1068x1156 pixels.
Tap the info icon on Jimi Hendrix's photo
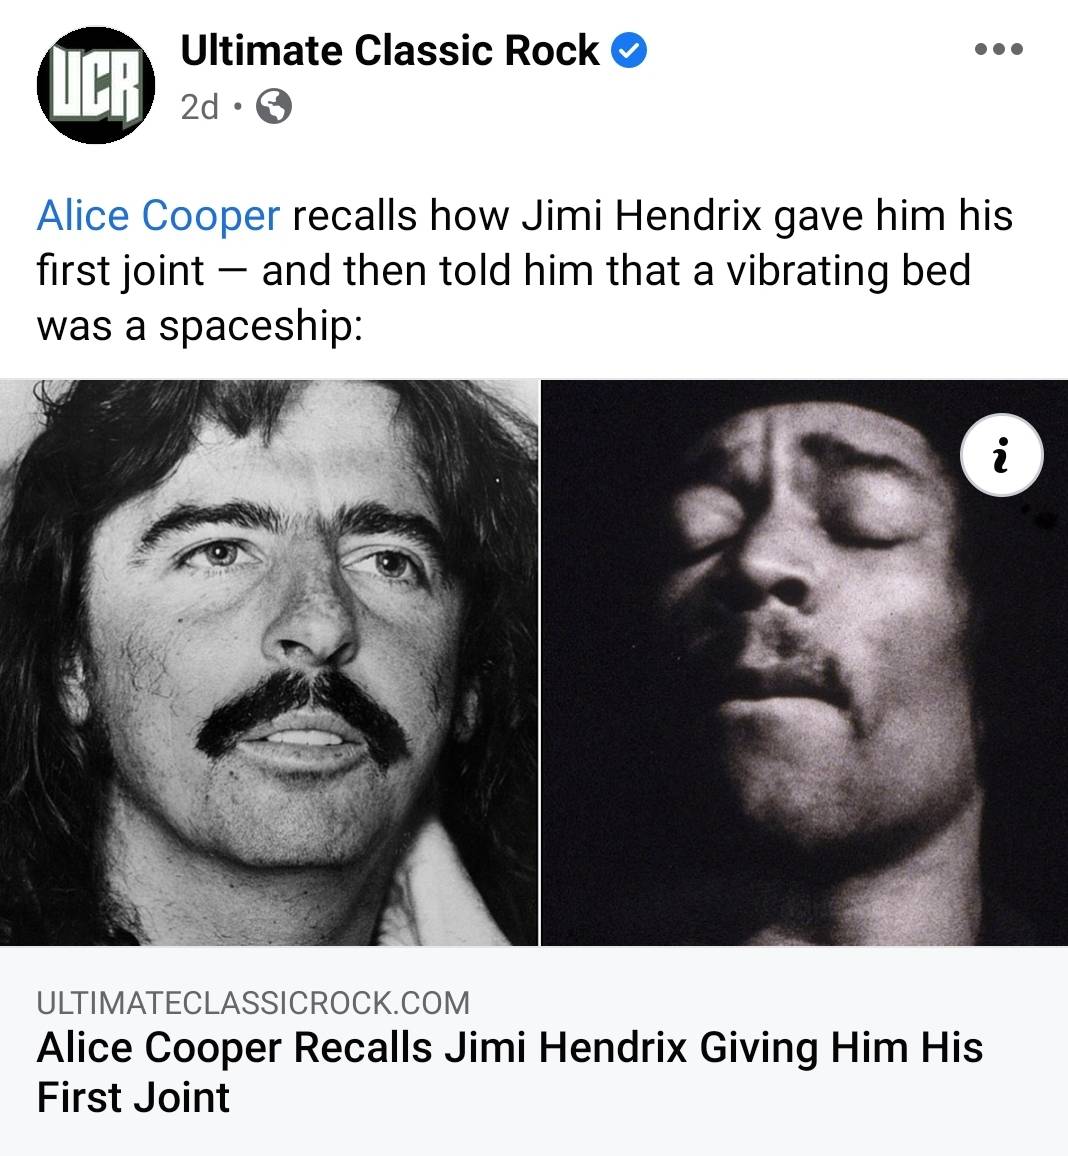1001,455
